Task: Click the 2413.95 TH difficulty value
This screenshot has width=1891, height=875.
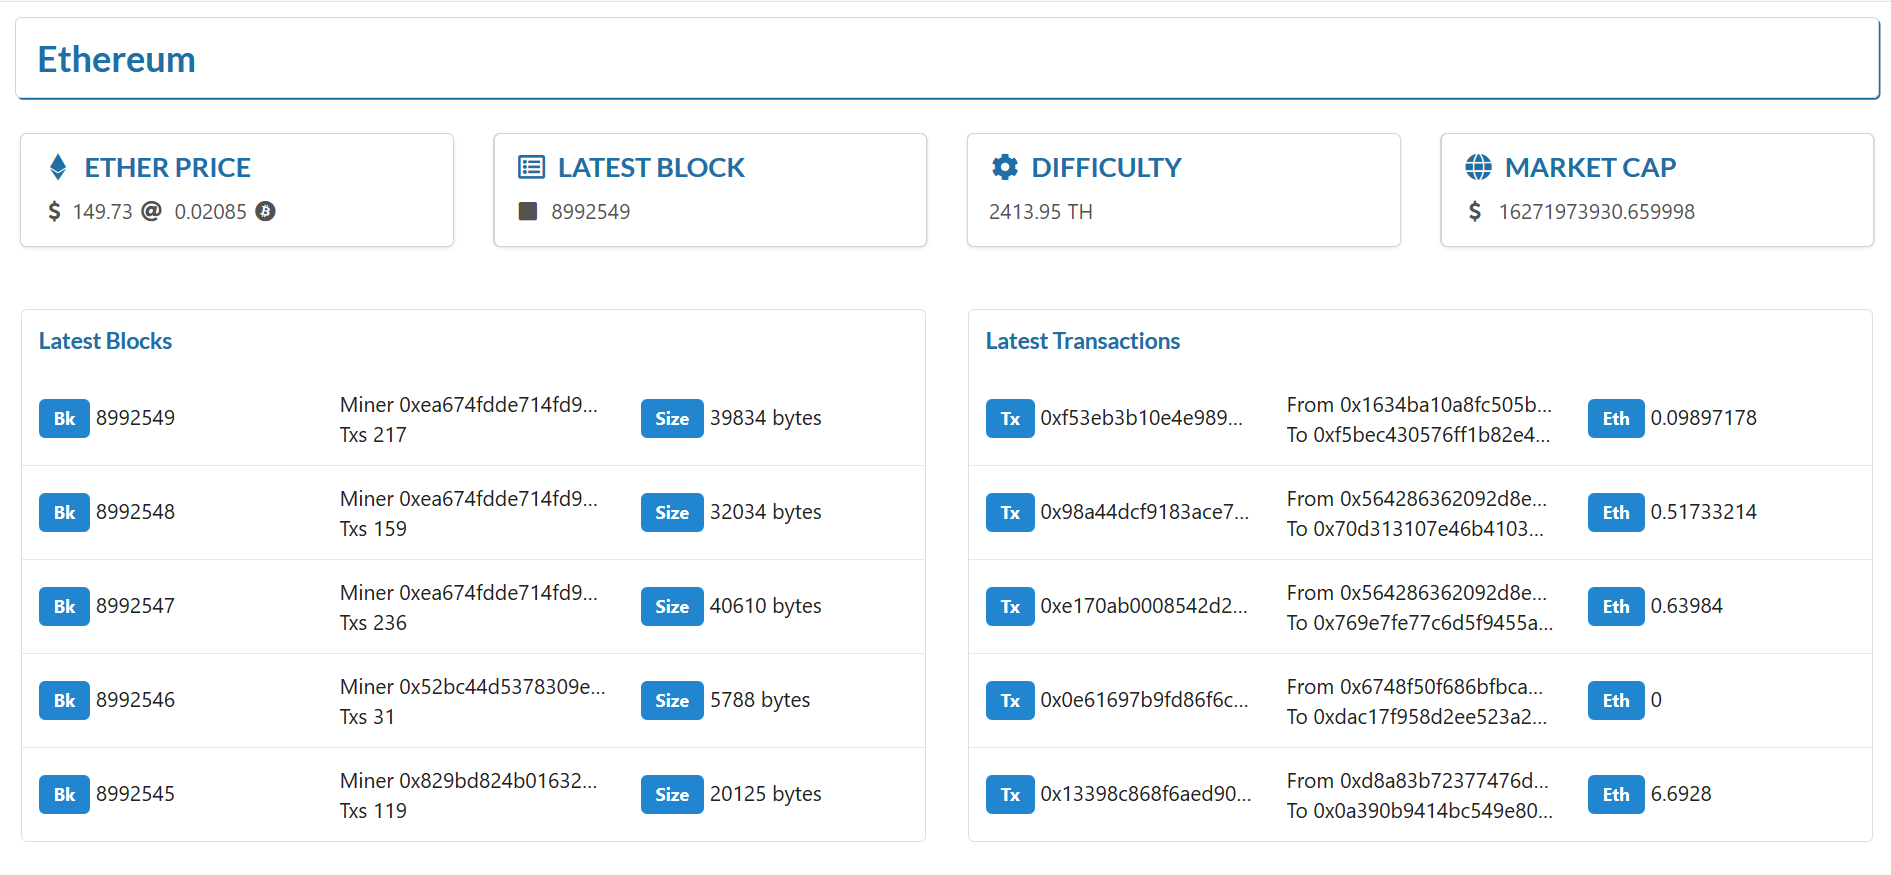Action: point(1040,211)
